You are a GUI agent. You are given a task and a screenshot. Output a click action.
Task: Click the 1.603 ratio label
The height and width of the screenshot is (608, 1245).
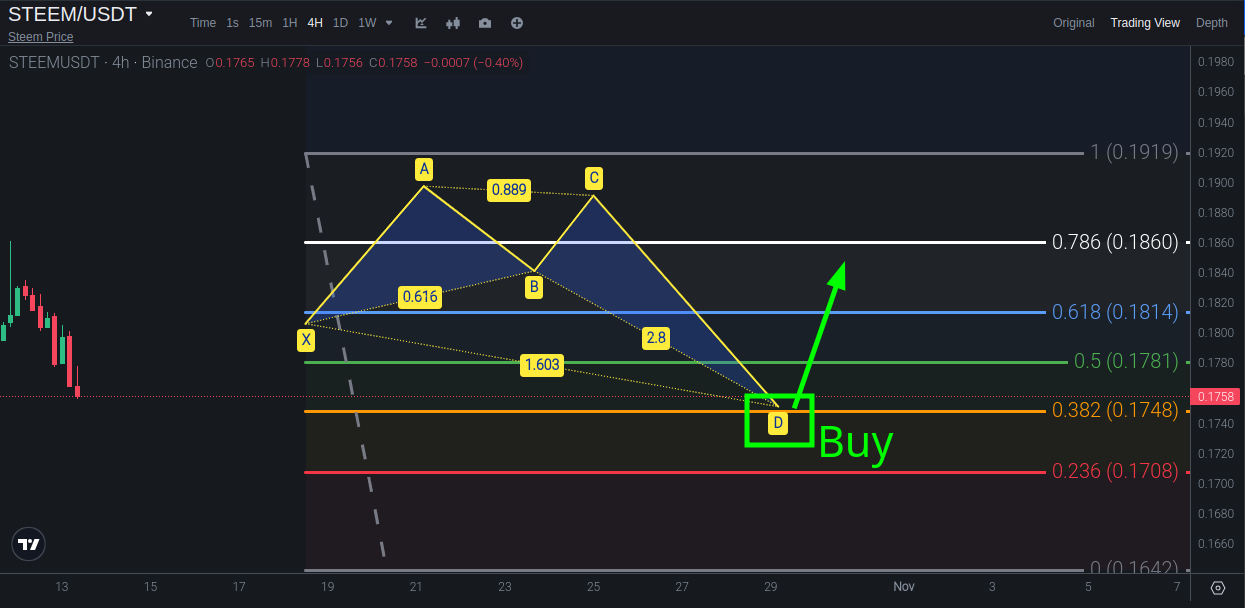click(x=542, y=365)
